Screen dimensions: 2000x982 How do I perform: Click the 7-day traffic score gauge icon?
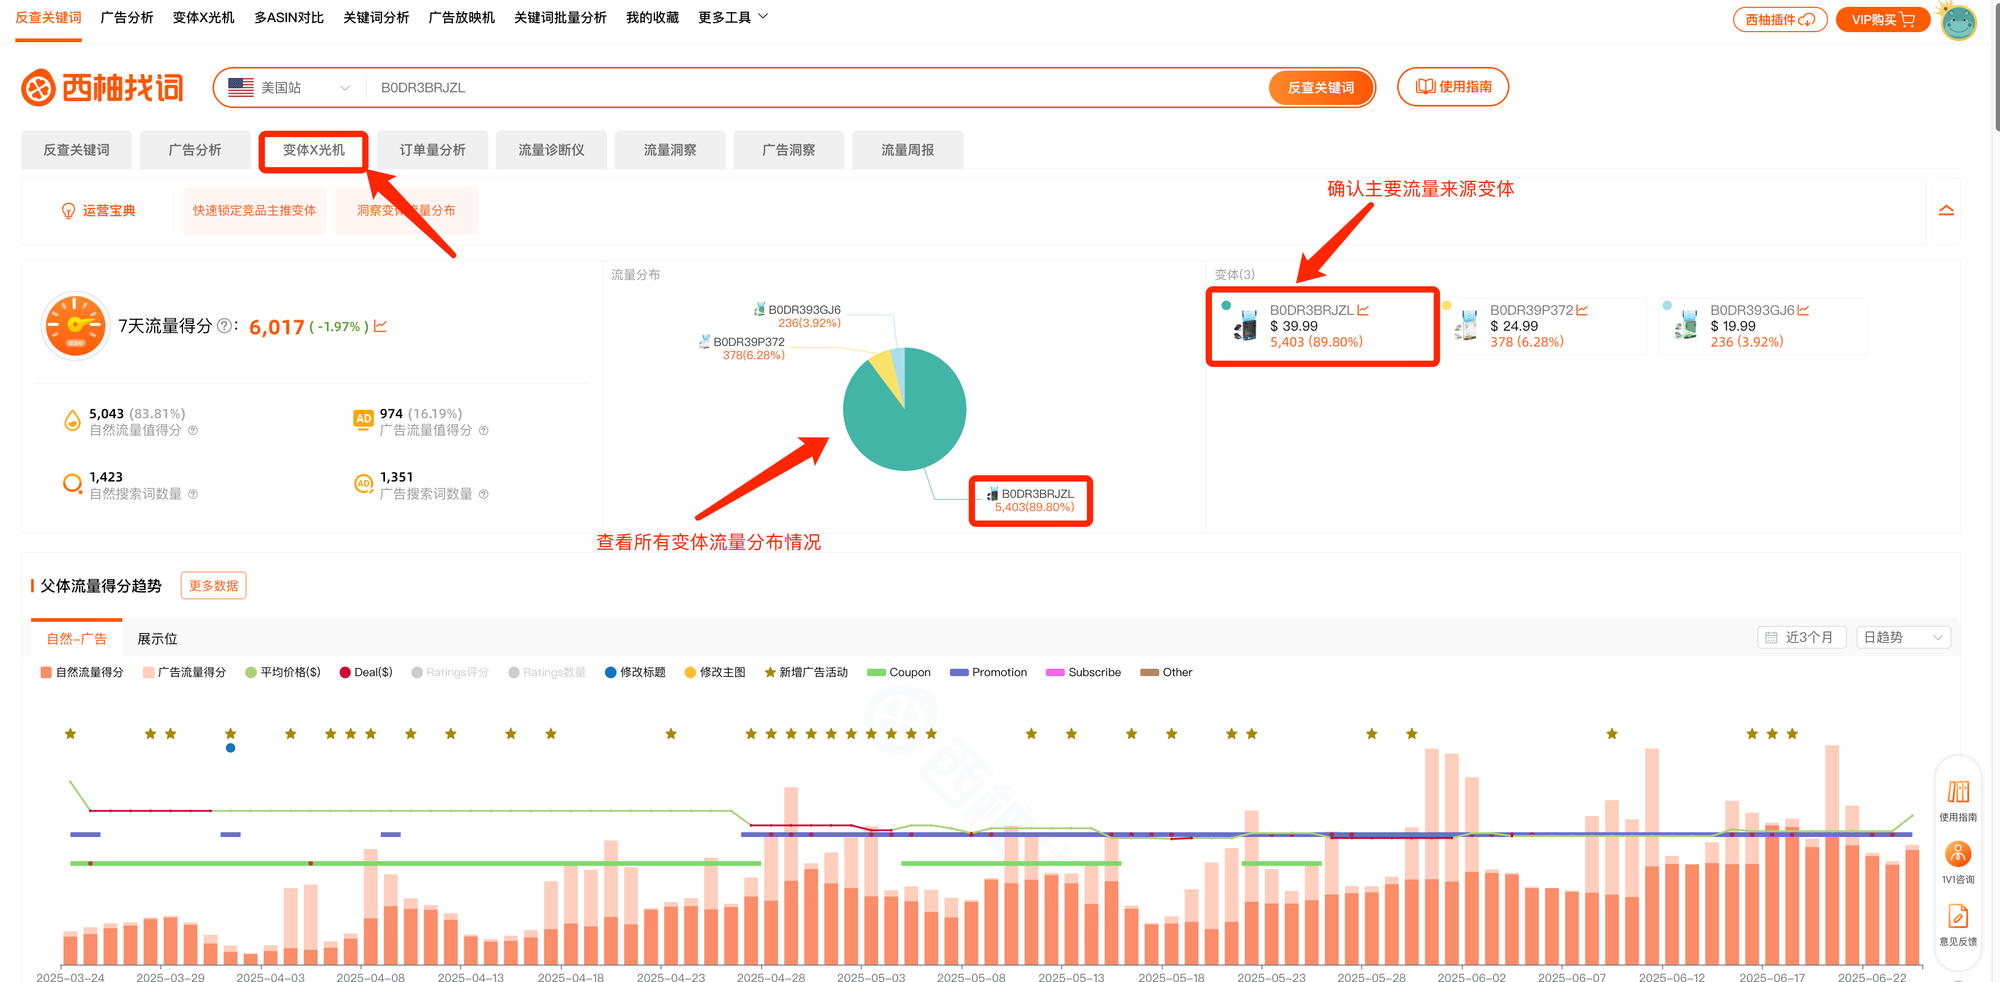75,326
